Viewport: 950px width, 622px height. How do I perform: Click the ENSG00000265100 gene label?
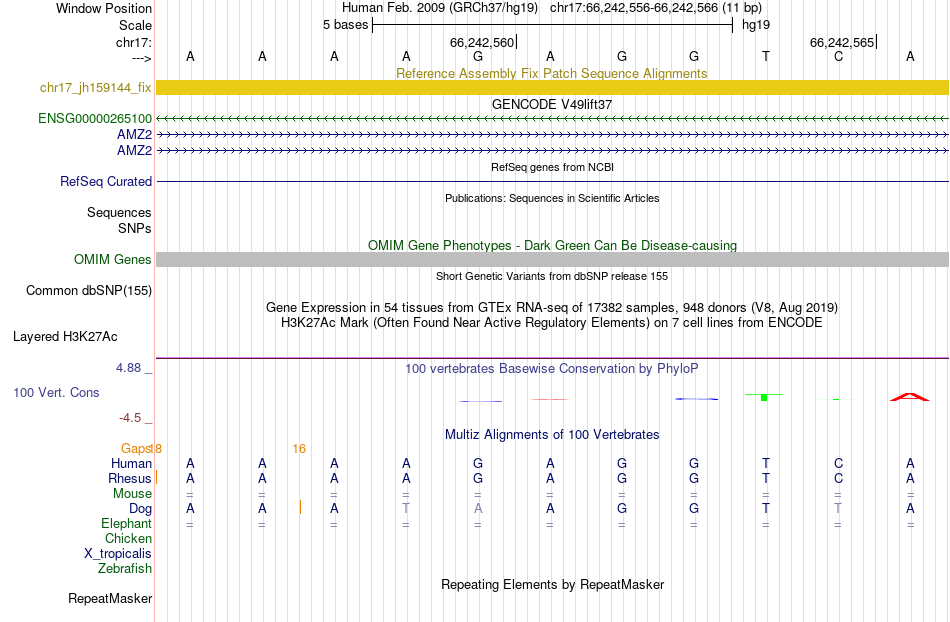pos(95,118)
